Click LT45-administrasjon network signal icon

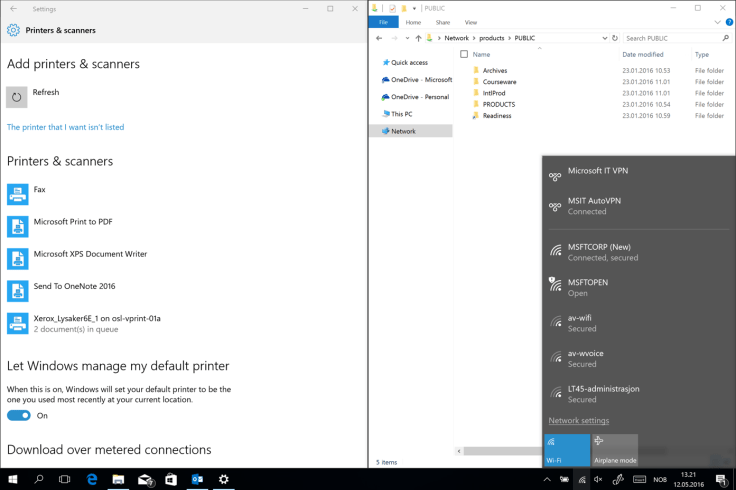point(556,392)
